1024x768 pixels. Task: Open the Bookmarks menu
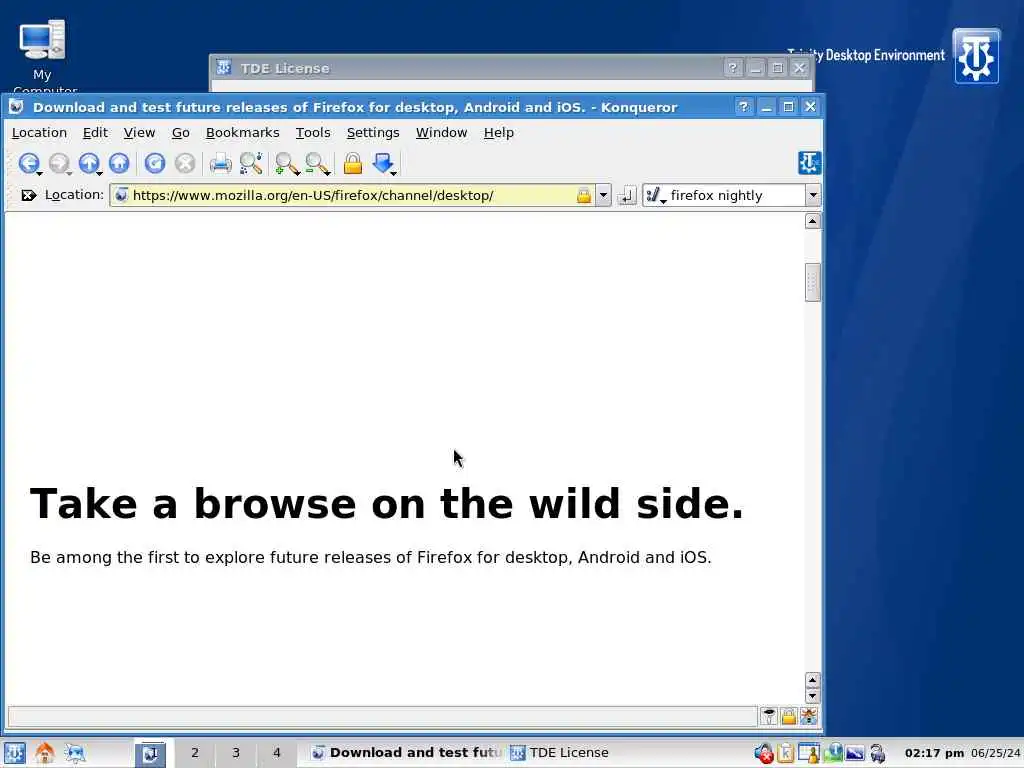pyautogui.click(x=242, y=133)
